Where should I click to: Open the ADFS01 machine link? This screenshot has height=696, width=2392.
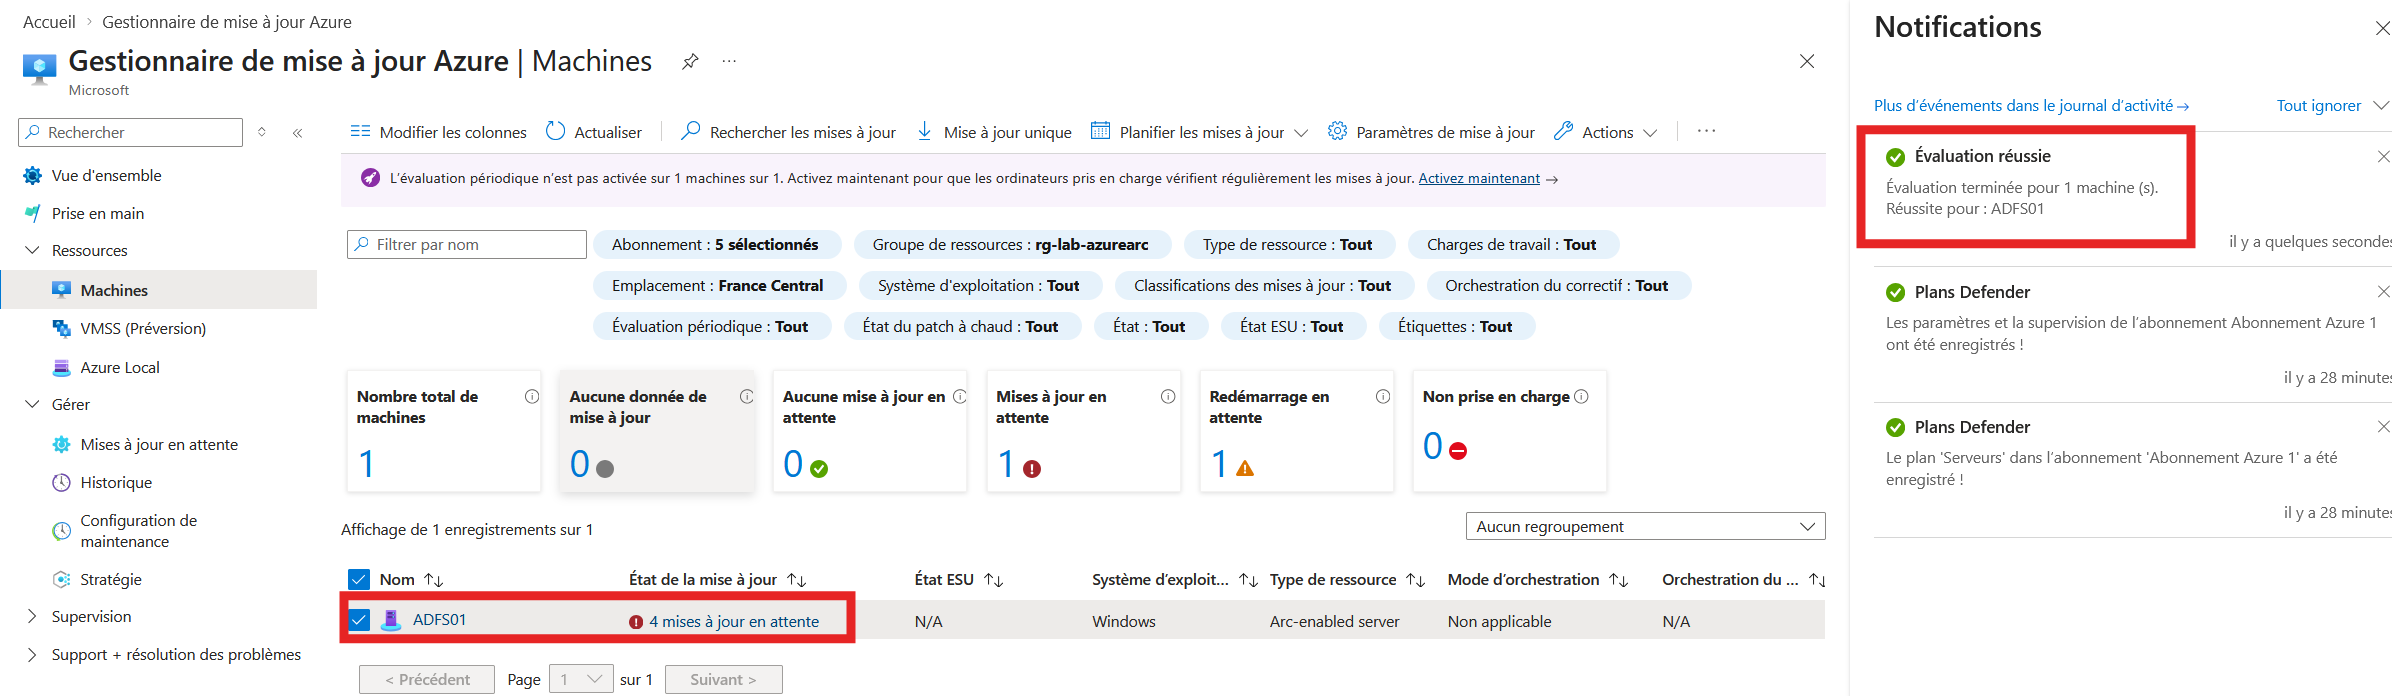(440, 620)
